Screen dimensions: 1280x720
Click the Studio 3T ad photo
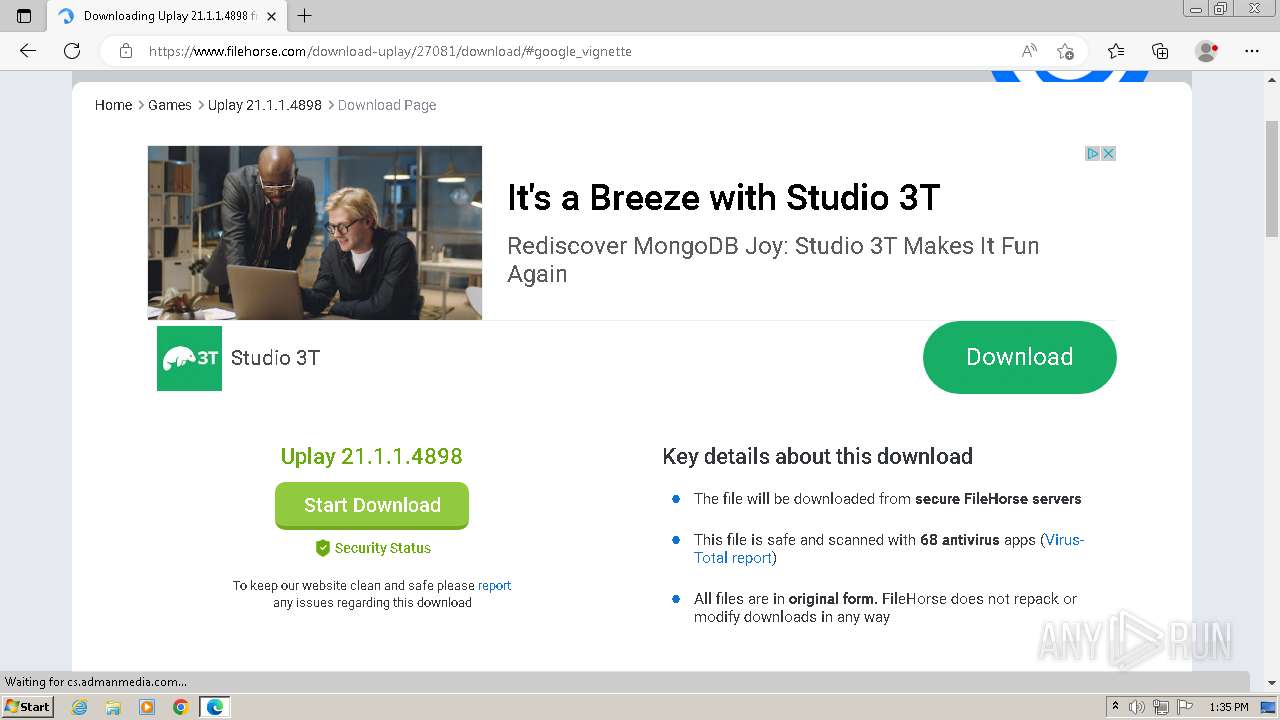point(315,233)
